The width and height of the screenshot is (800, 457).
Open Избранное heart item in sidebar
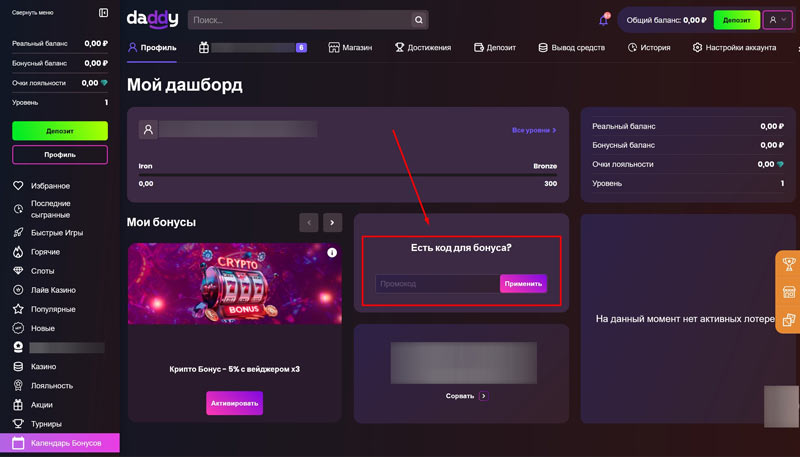tap(50, 186)
